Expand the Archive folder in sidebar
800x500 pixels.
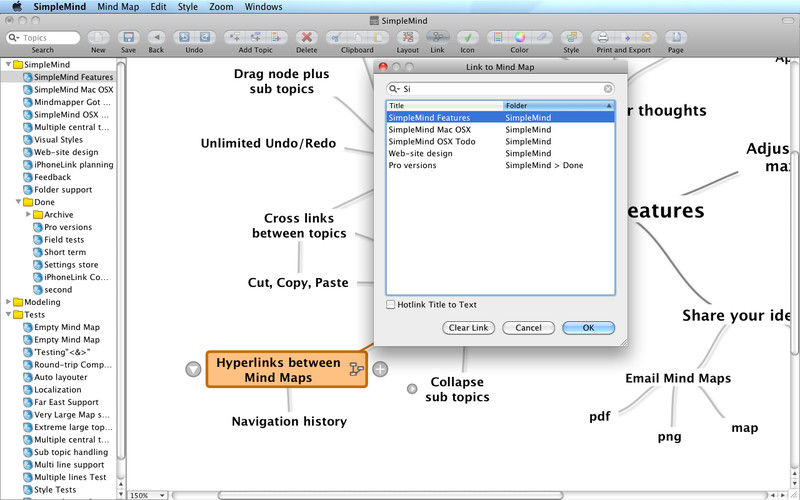pyautogui.click(x=29, y=214)
